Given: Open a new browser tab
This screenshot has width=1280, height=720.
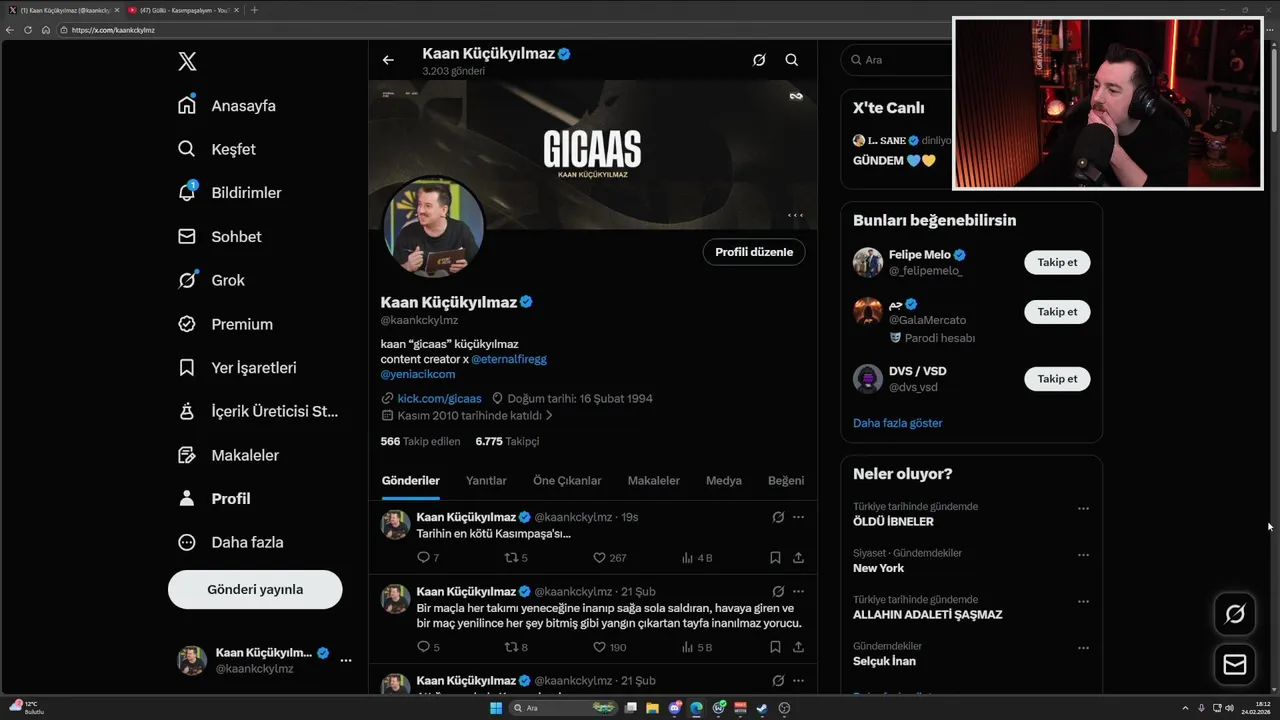Looking at the screenshot, I should point(254,10).
